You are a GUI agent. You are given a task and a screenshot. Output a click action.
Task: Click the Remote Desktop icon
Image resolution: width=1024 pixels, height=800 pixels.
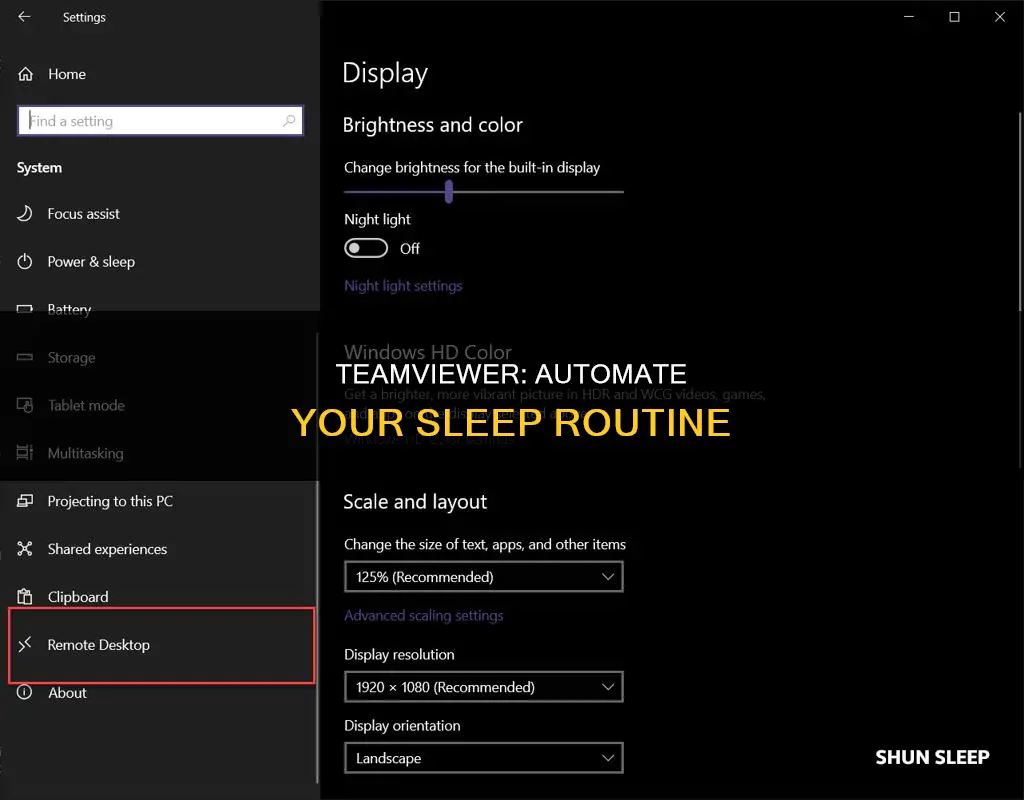[25, 645]
